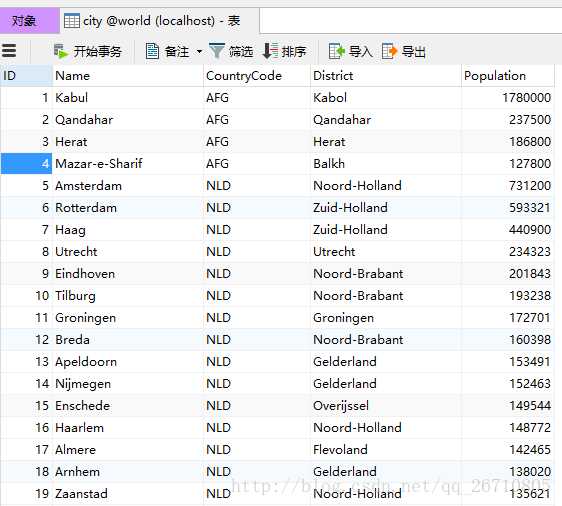Select the Balkh district cell

pyautogui.click(x=386, y=163)
